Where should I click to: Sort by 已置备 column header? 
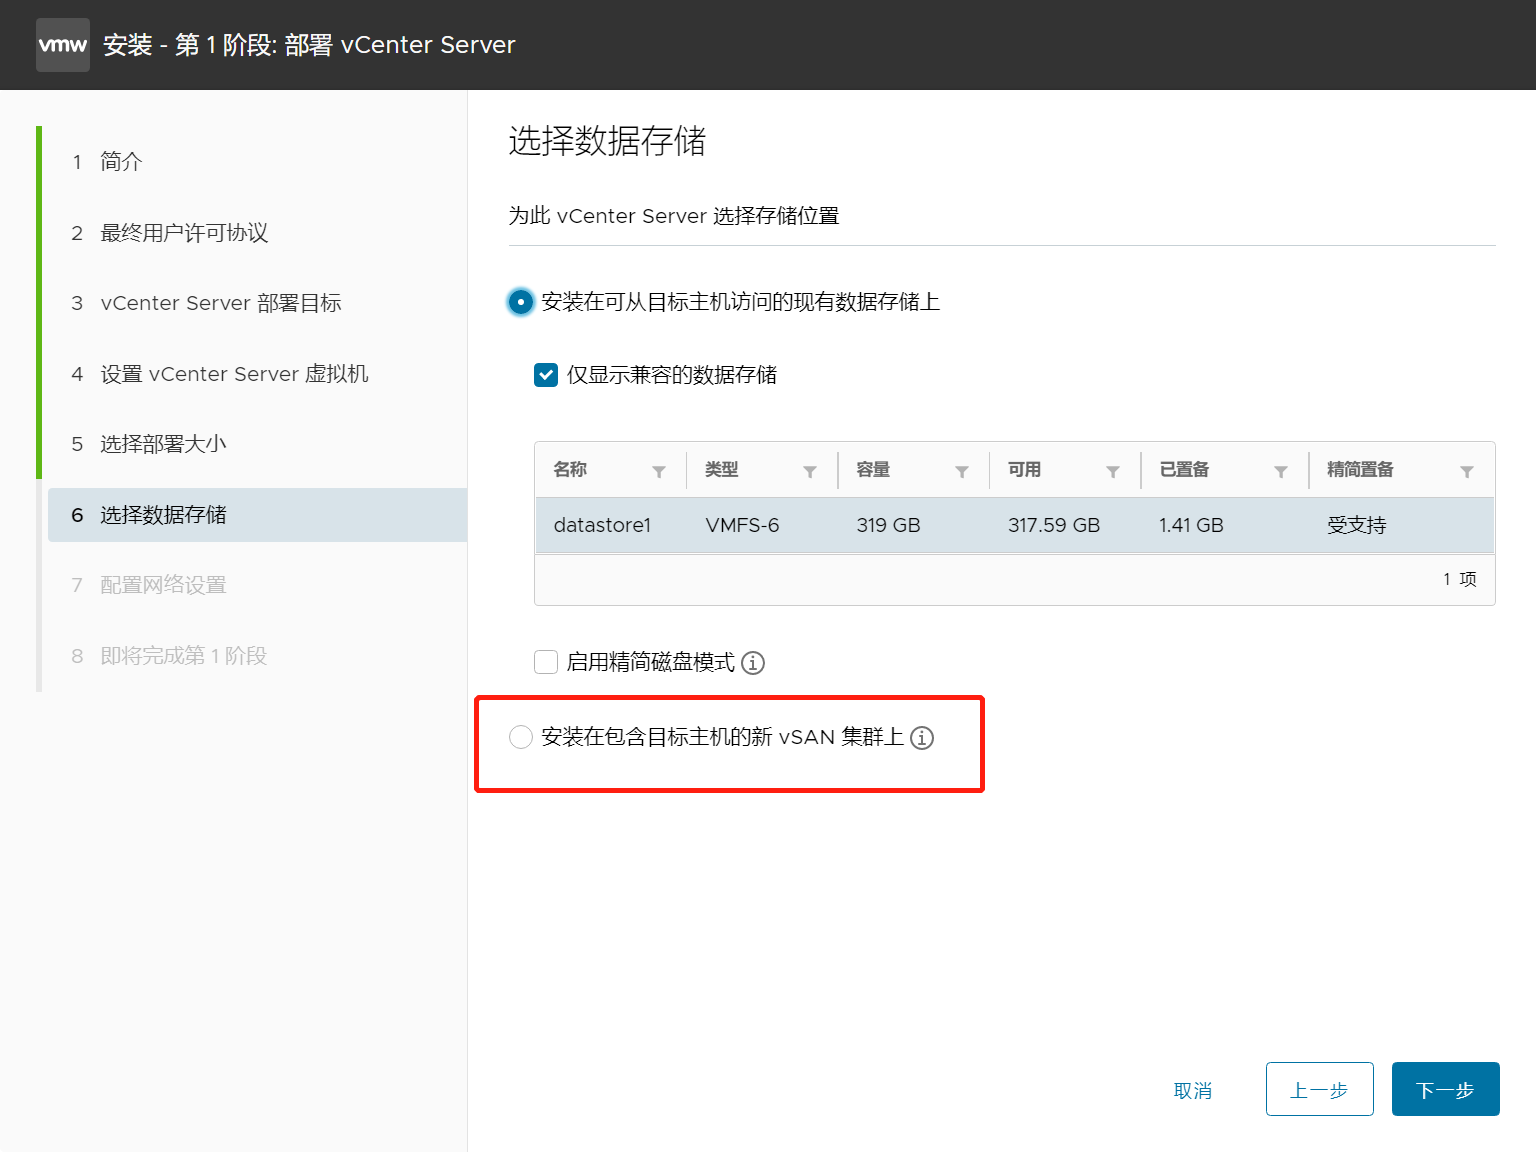pyautogui.click(x=1184, y=470)
